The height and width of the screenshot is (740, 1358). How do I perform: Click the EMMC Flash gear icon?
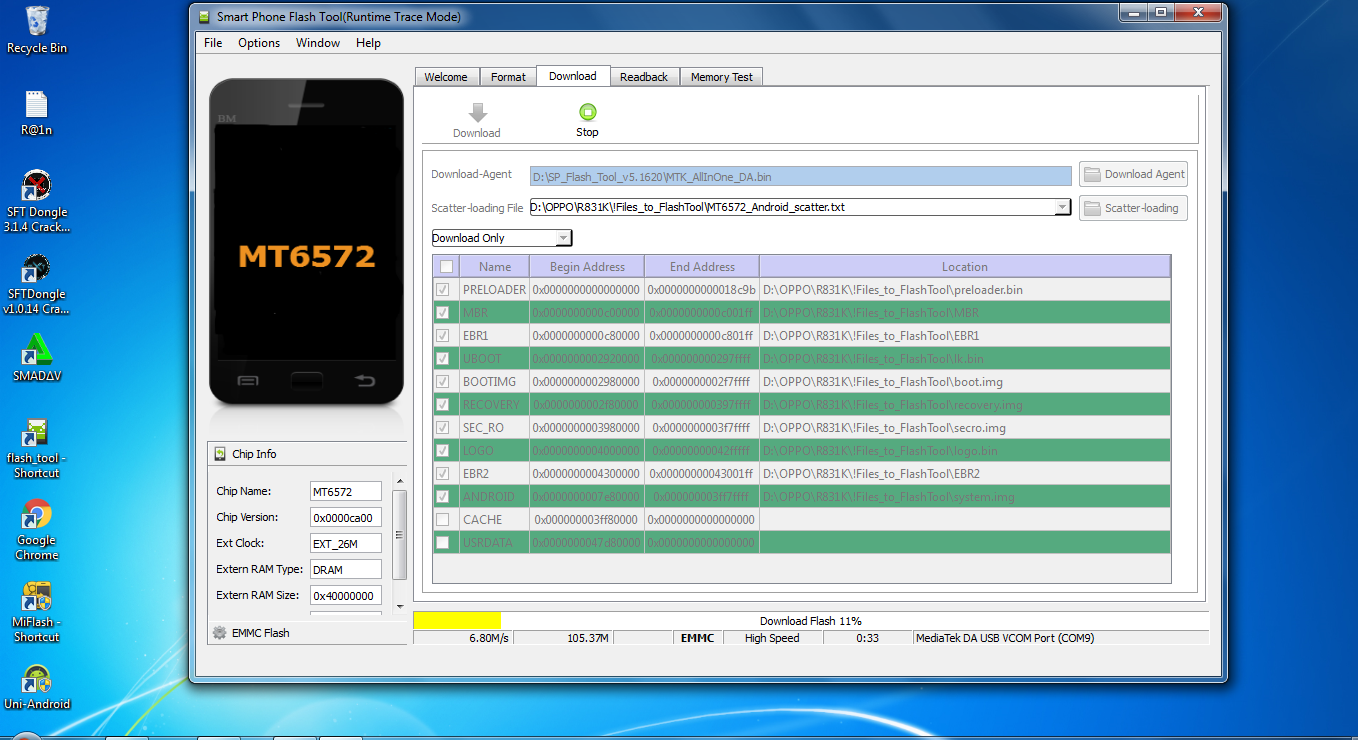point(219,633)
